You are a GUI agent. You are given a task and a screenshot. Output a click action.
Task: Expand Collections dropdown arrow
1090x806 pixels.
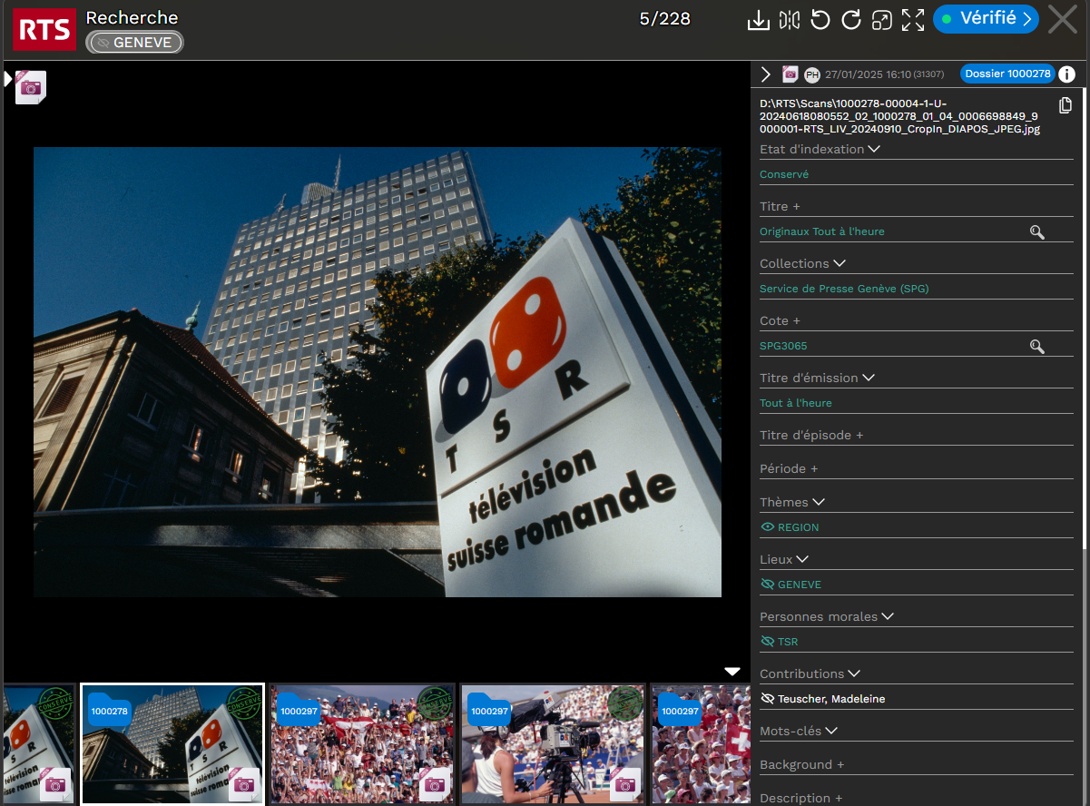[x=839, y=263]
